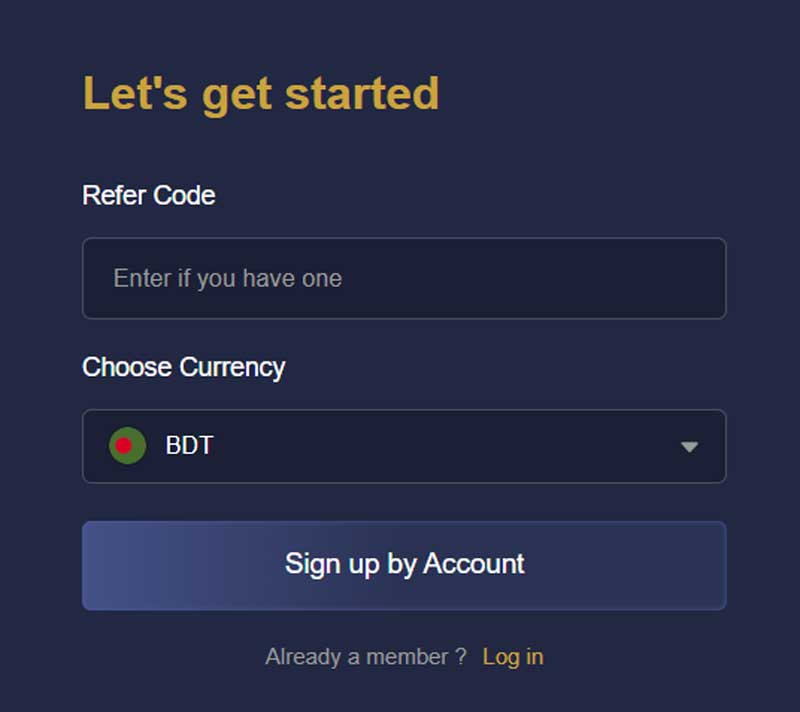This screenshot has height=712, width=800.
Task: Click the Log in hyperlink in orange
Action: [512, 657]
